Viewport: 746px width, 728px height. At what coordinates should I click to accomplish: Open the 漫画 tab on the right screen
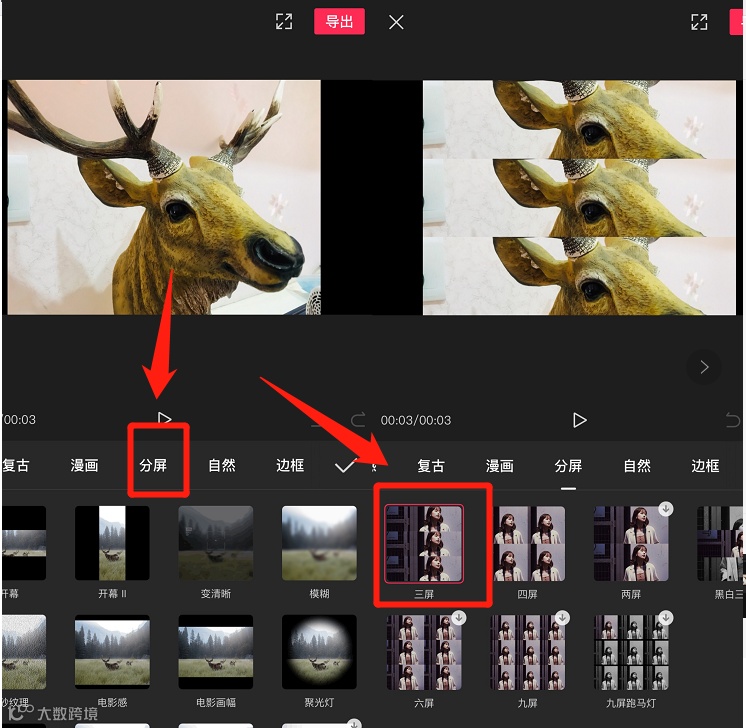pyautogui.click(x=500, y=466)
